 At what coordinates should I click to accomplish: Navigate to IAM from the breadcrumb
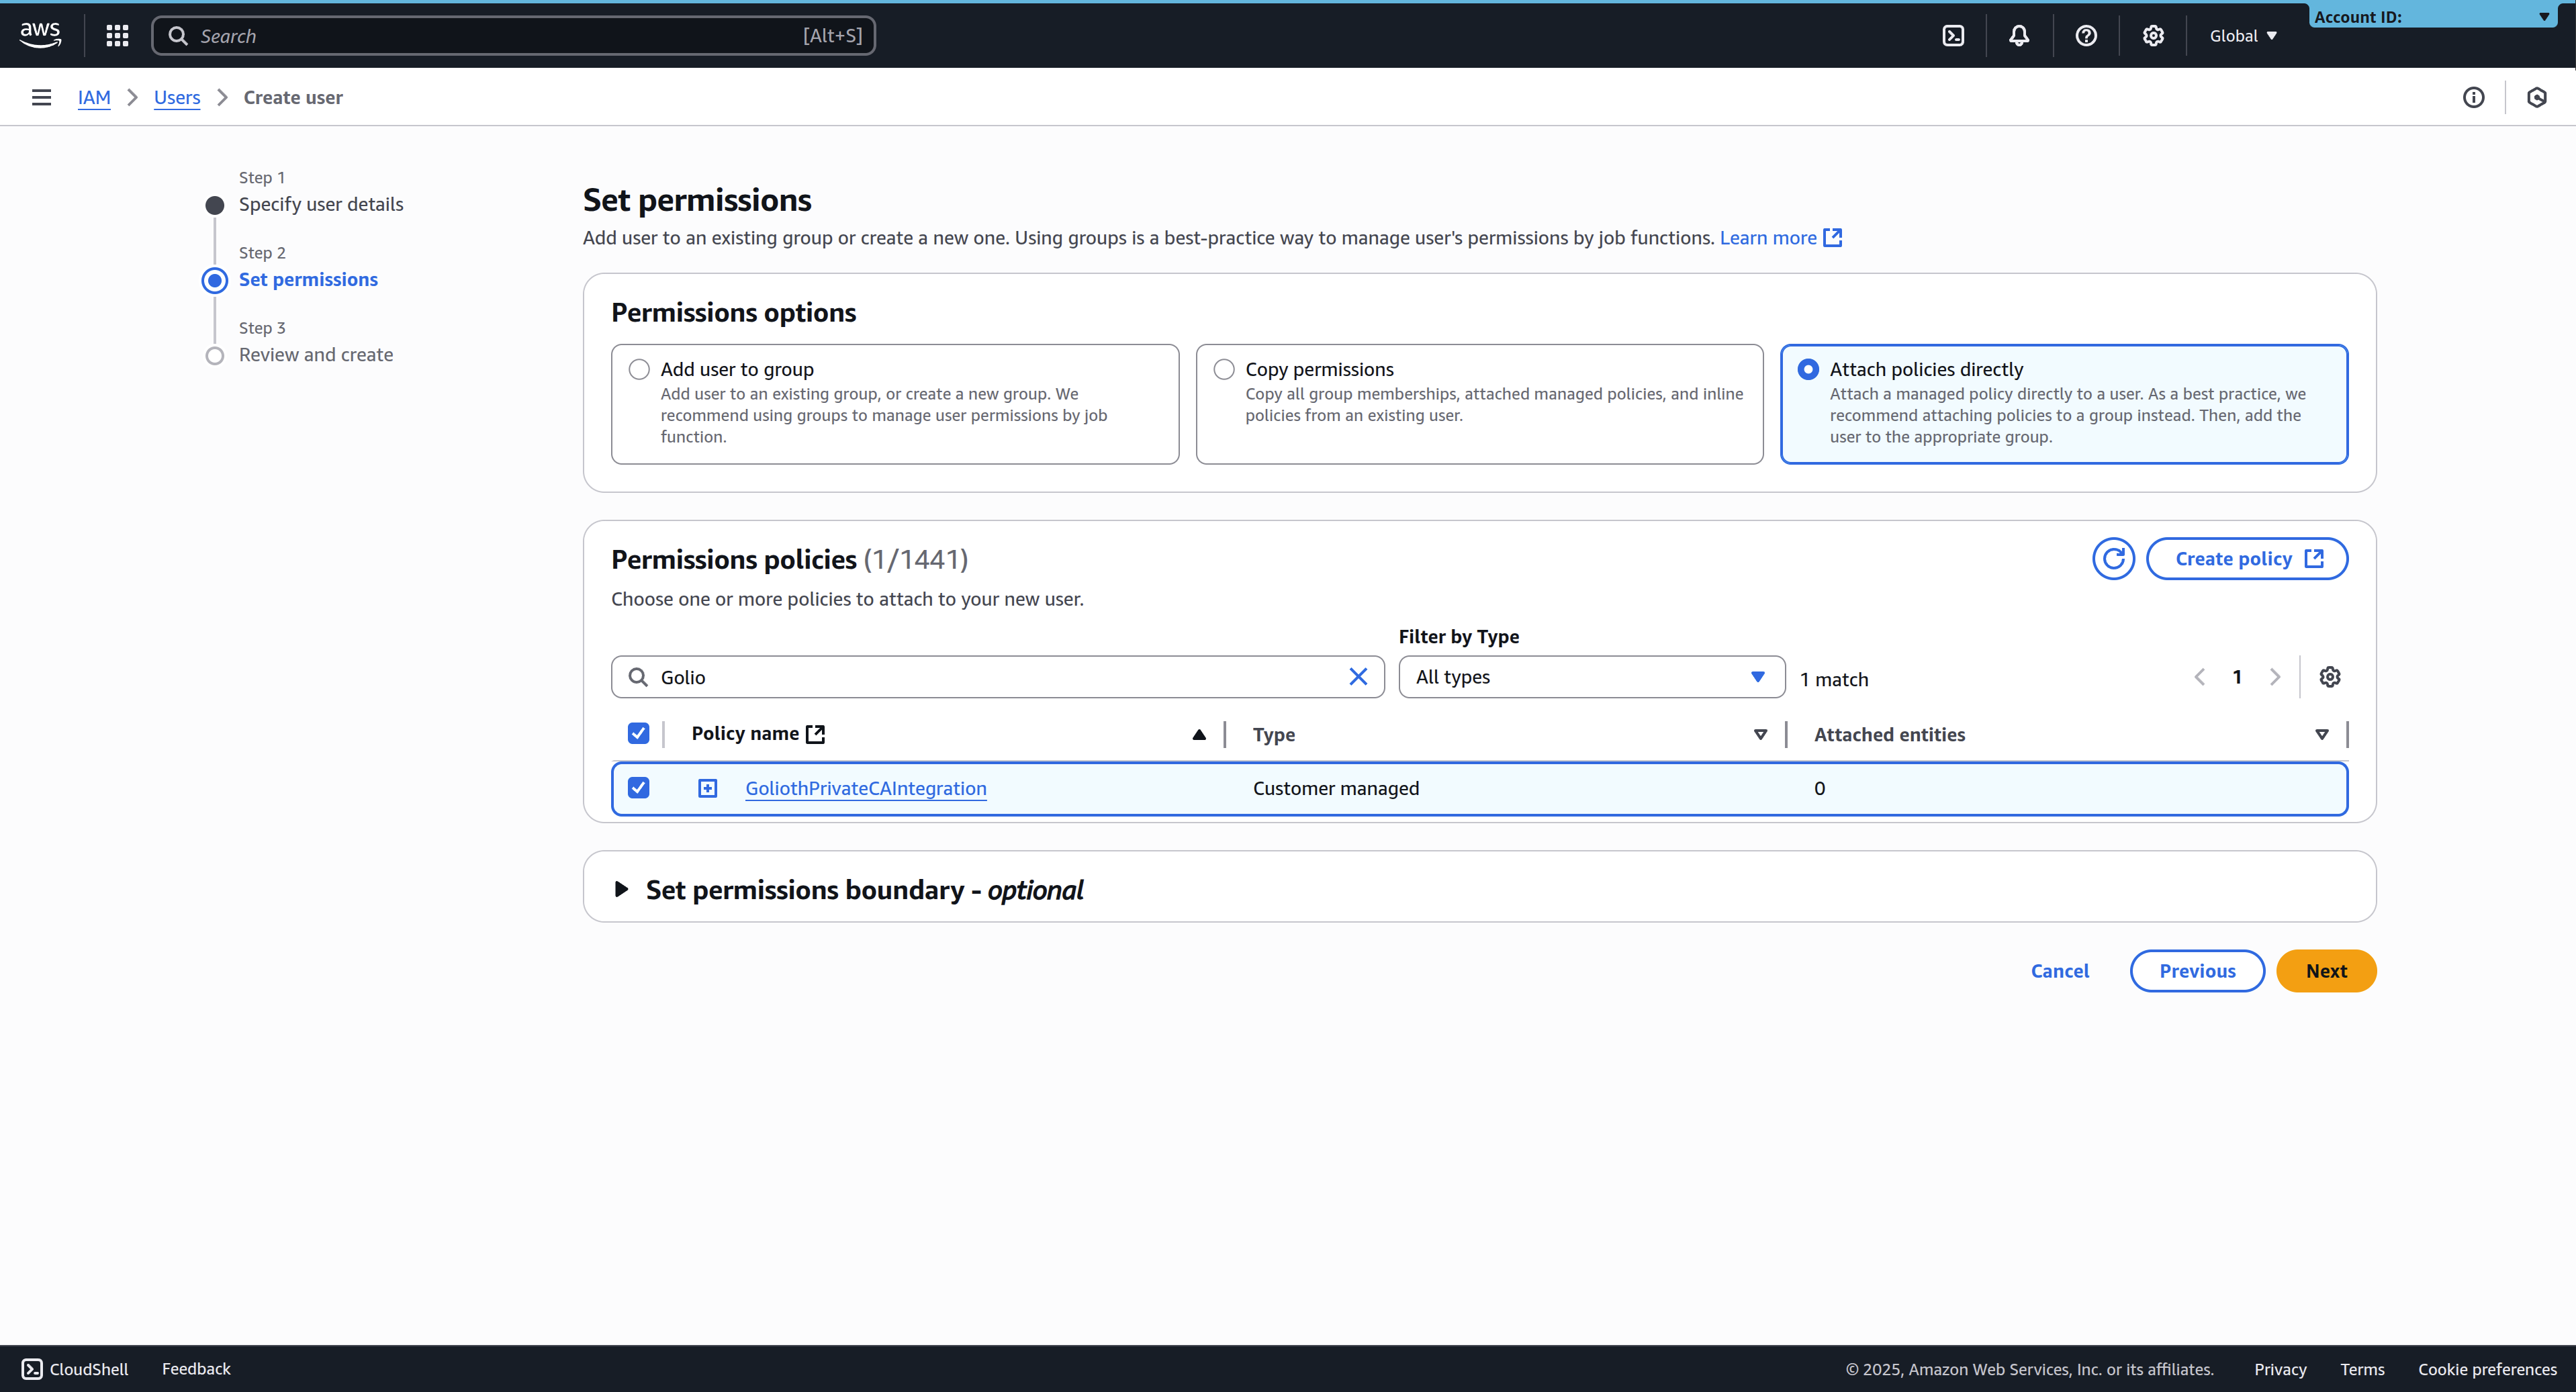coord(94,97)
